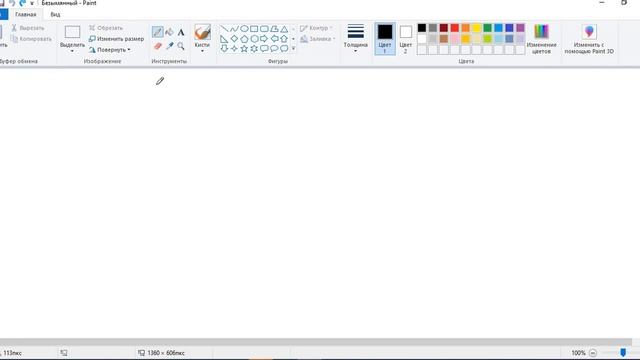
Task: Switch to the Главная tab
Action: 26,14
